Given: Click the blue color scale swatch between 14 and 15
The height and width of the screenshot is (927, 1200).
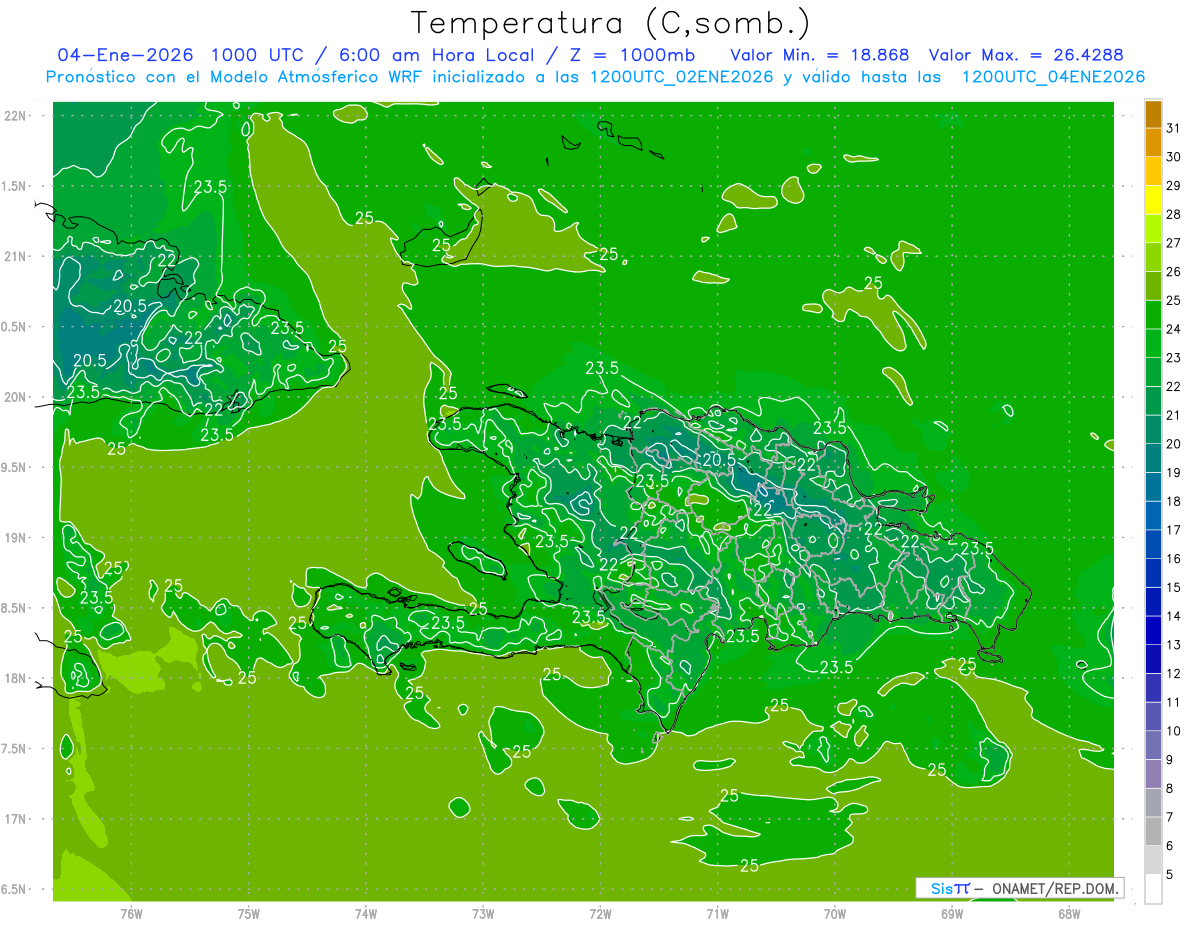Looking at the screenshot, I should (x=1153, y=602).
